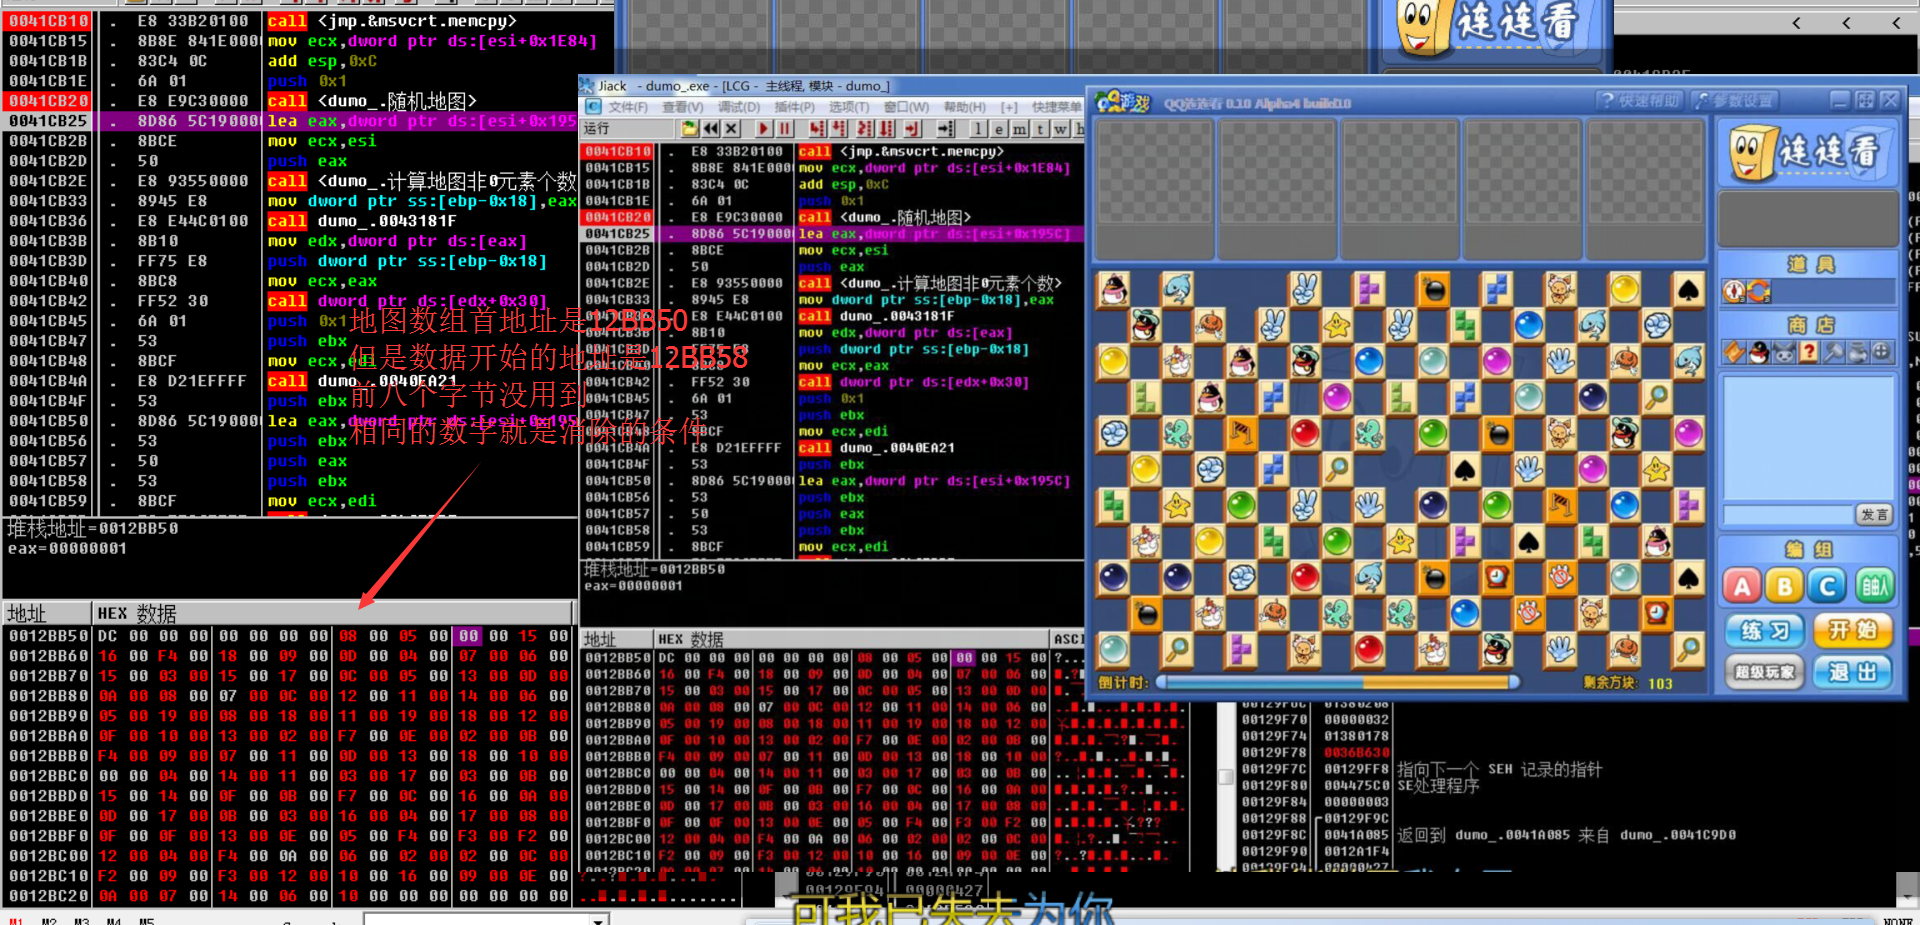
Task: Click the trace over icon in debugger toolbar
Action: pos(887,129)
